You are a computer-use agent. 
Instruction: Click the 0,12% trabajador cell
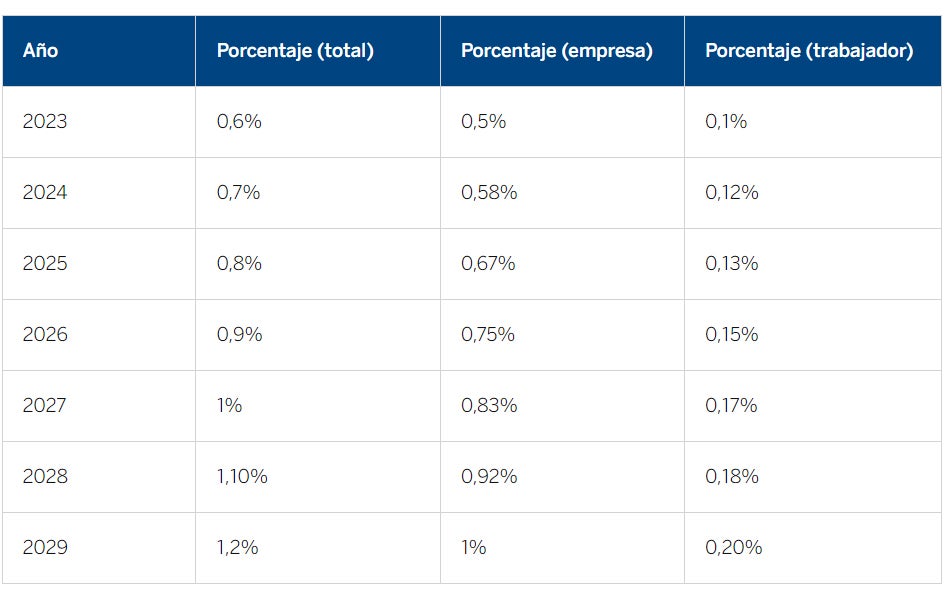732,193
